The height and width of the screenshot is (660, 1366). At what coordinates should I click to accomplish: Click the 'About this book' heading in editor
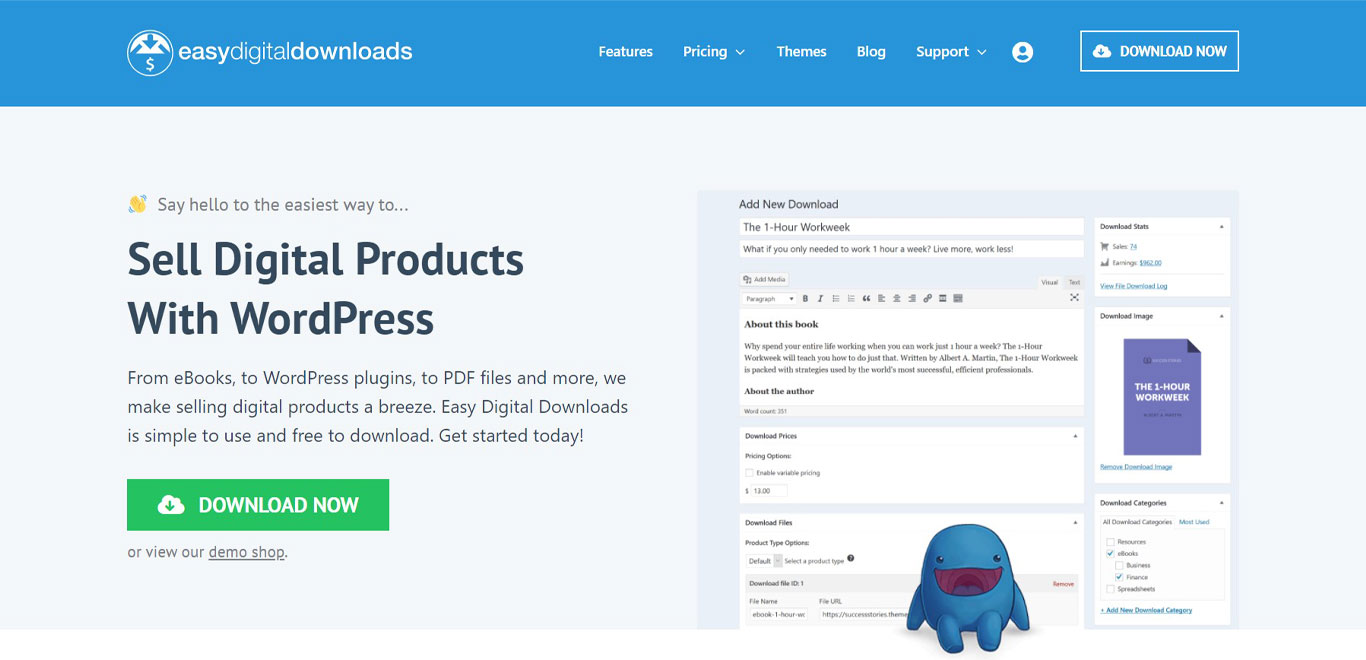[x=781, y=324]
